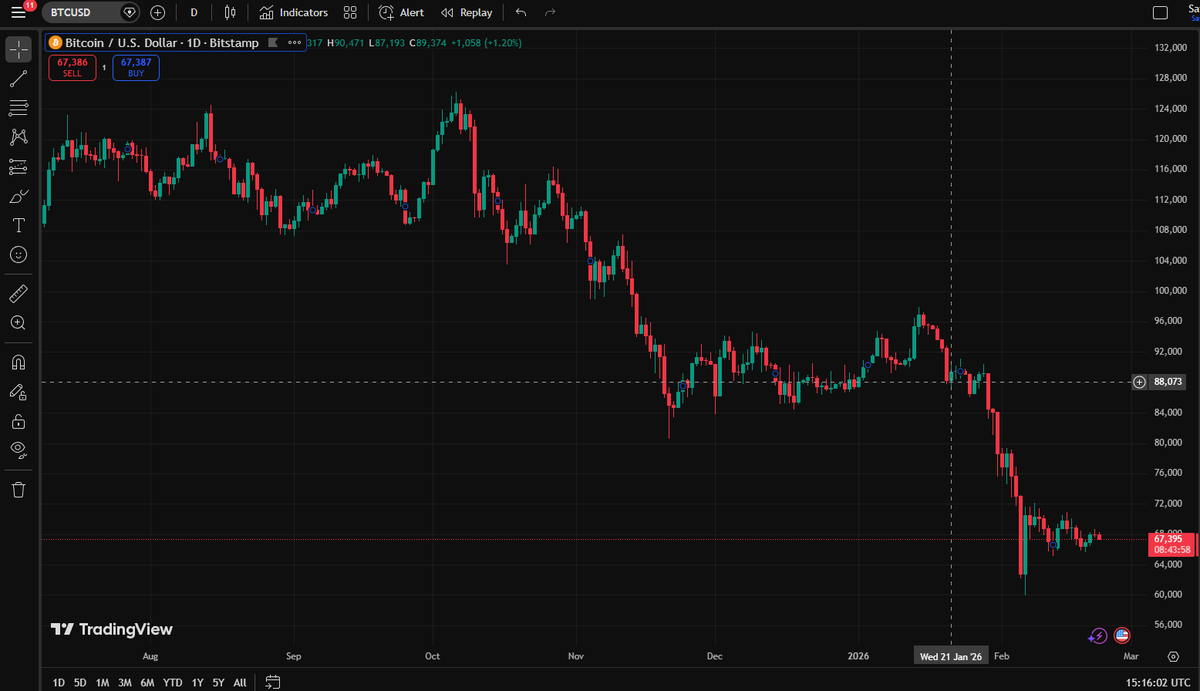Open Indicators from the top toolbar
The image size is (1200, 691).
pyautogui.click(x=293, y=12)
